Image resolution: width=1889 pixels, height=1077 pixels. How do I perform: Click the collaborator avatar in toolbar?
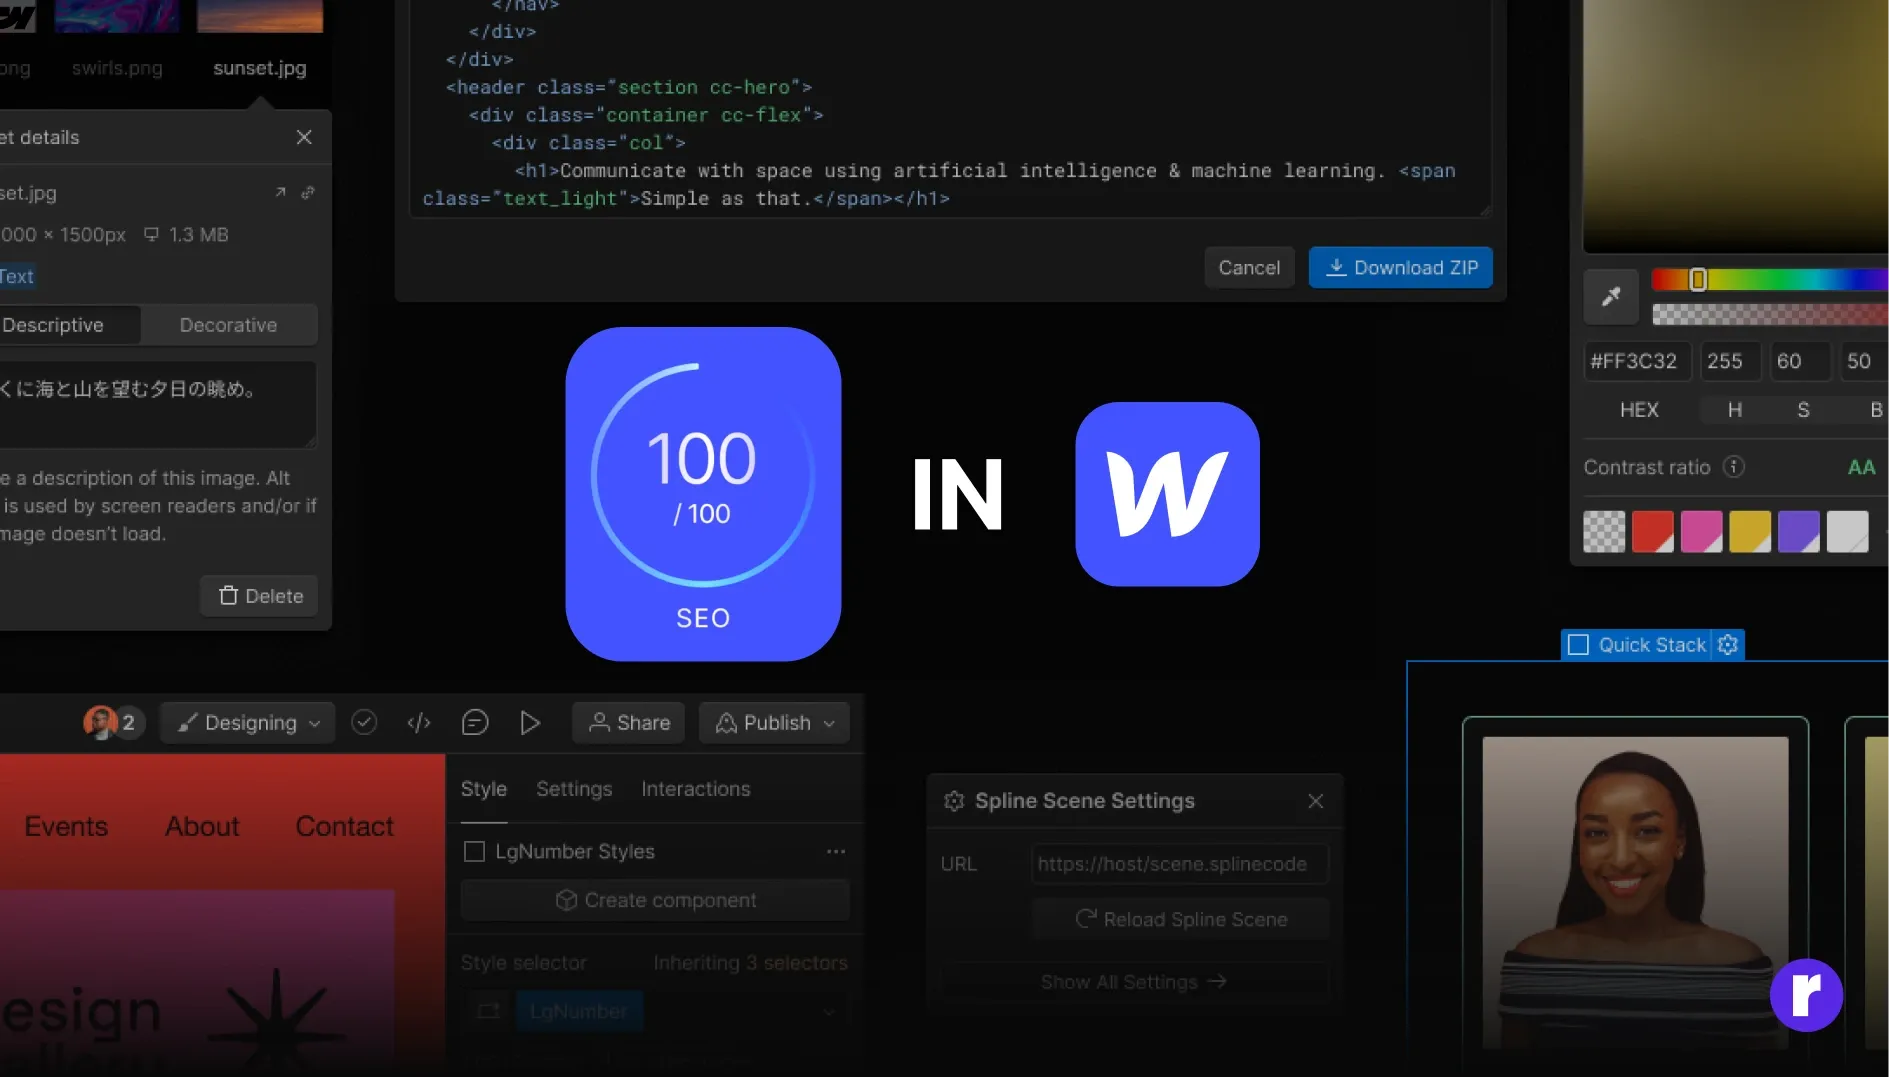[x=100, y=722]
